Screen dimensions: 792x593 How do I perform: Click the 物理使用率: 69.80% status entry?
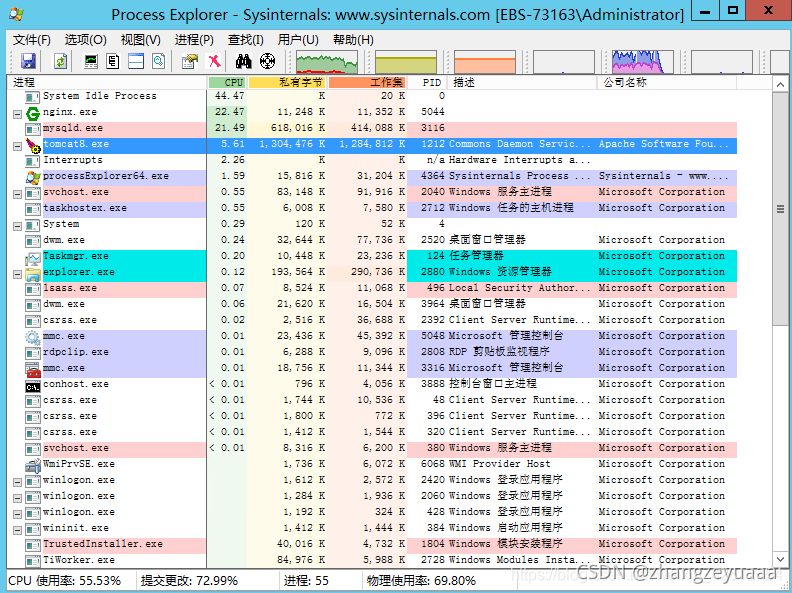(x=421, y=581)
